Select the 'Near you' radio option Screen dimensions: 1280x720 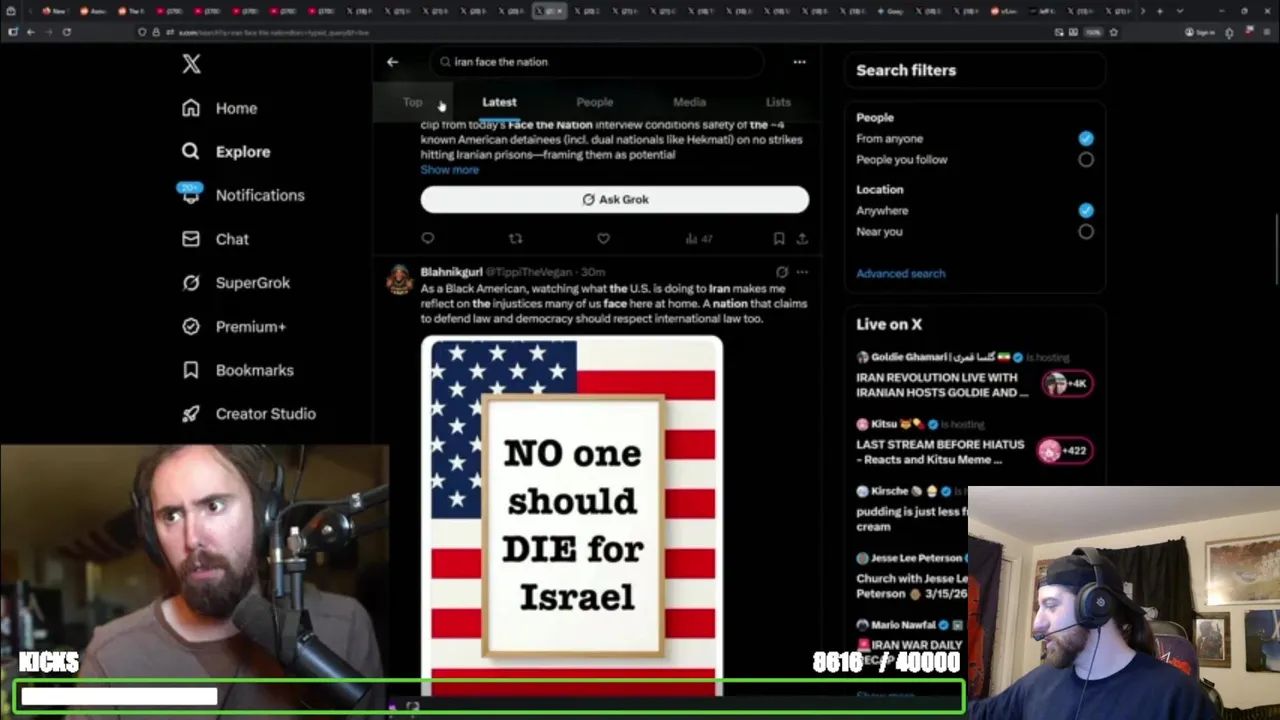pyautogui.click(x=1086, y=232)
